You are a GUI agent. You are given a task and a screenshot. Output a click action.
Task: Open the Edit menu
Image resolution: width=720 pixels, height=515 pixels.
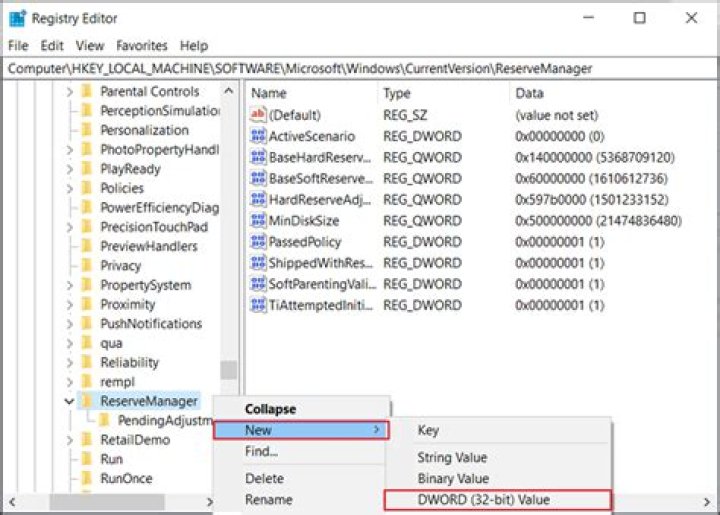click(52, 45)
